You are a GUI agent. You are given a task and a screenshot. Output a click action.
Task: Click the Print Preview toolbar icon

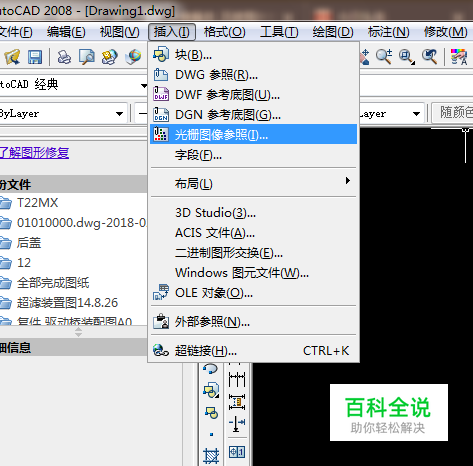tap(87, 57)
